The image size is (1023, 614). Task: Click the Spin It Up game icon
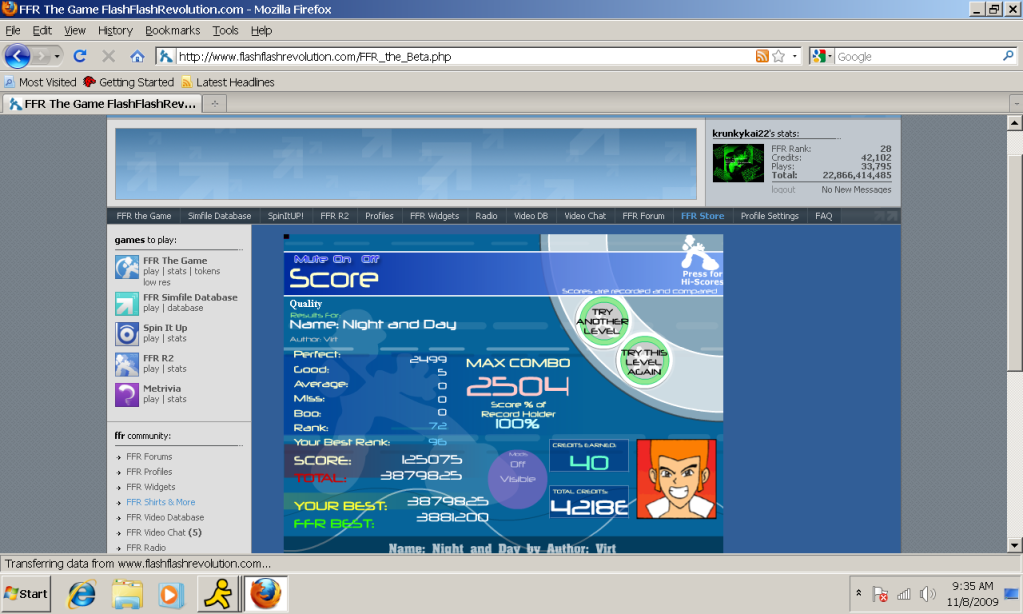pos(127,333)
